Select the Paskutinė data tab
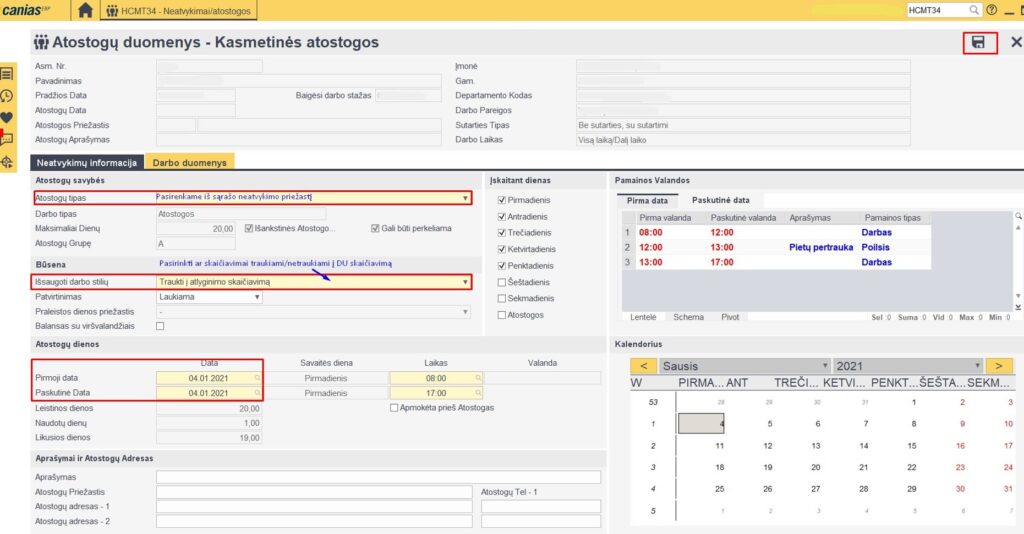This screenshot has width=1024, height=534. [720, 200]
